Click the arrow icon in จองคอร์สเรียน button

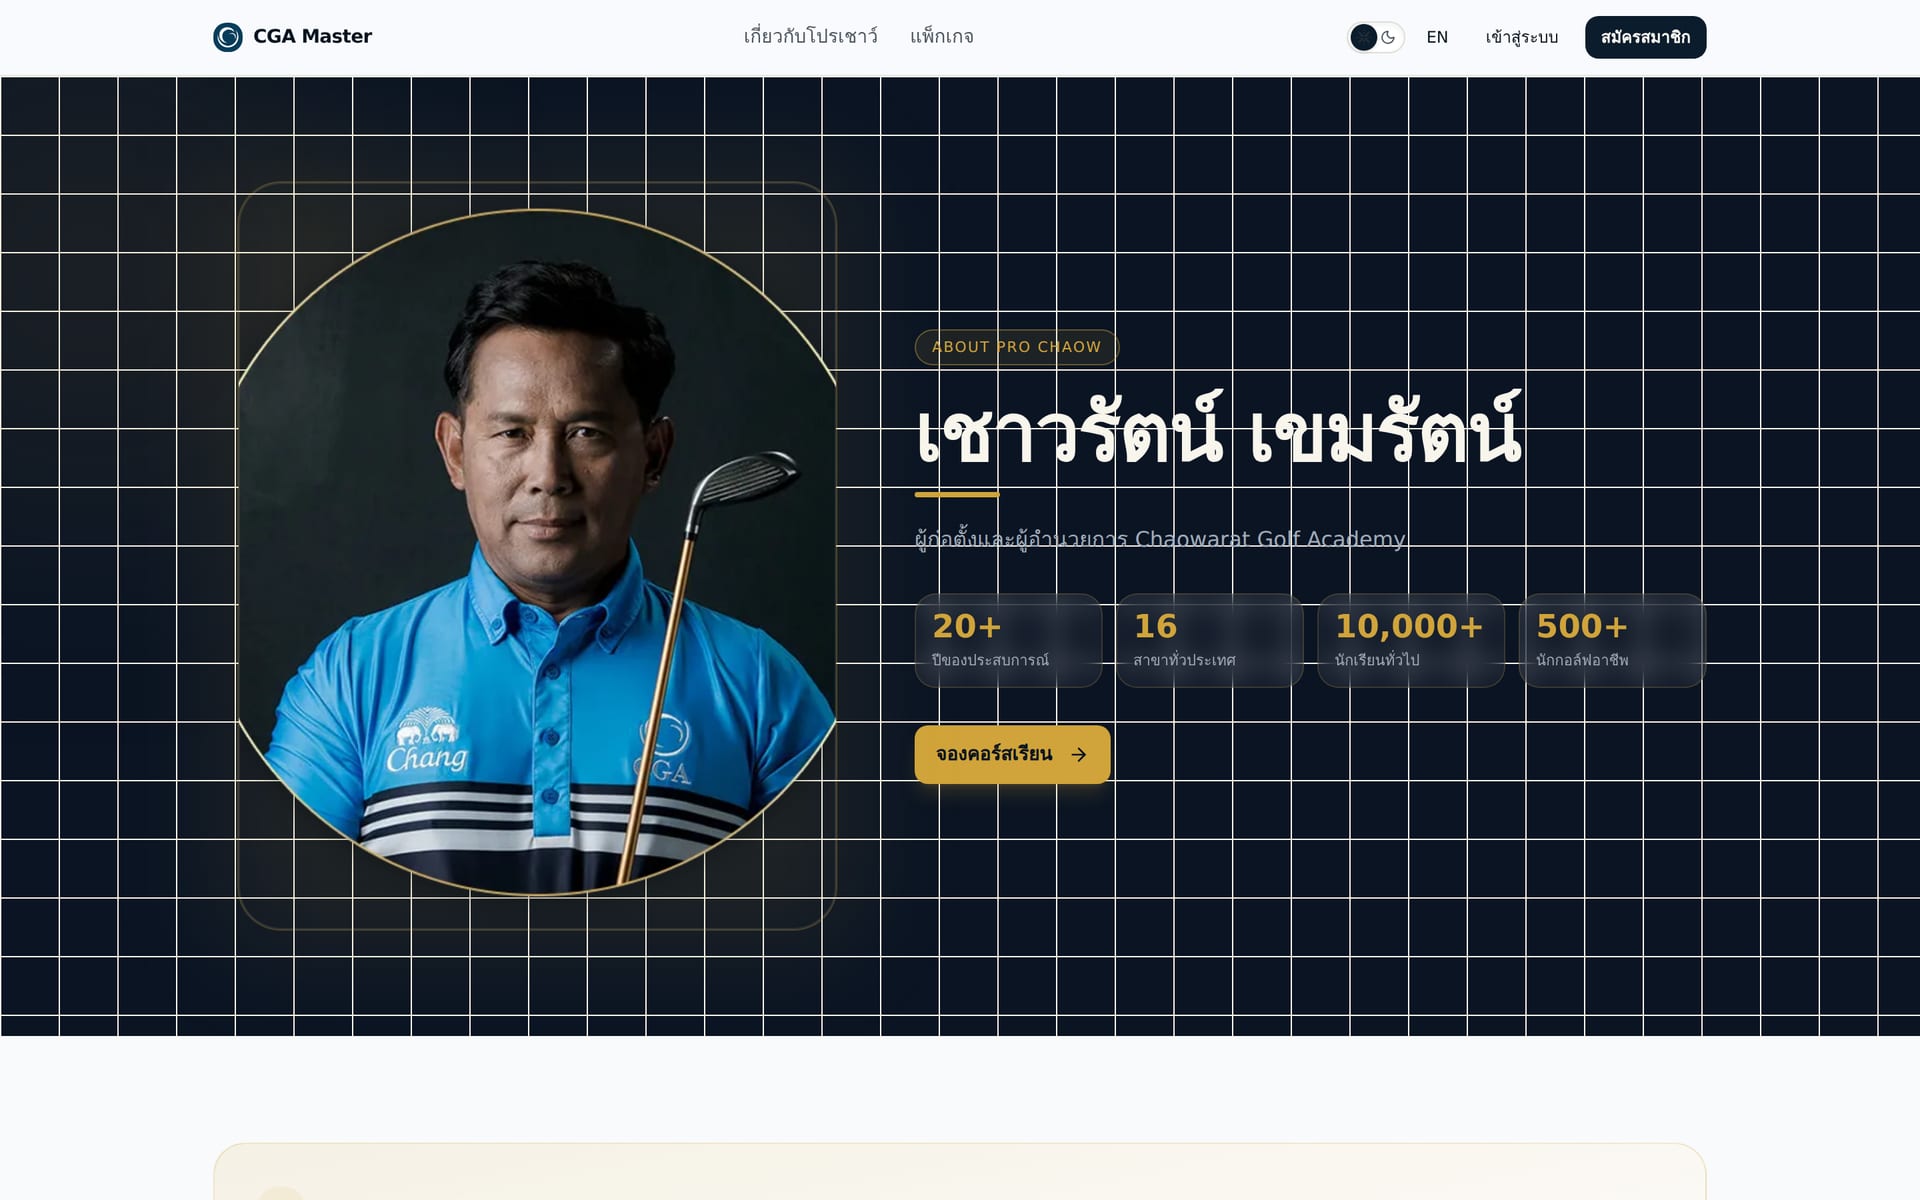point(1078,755)
